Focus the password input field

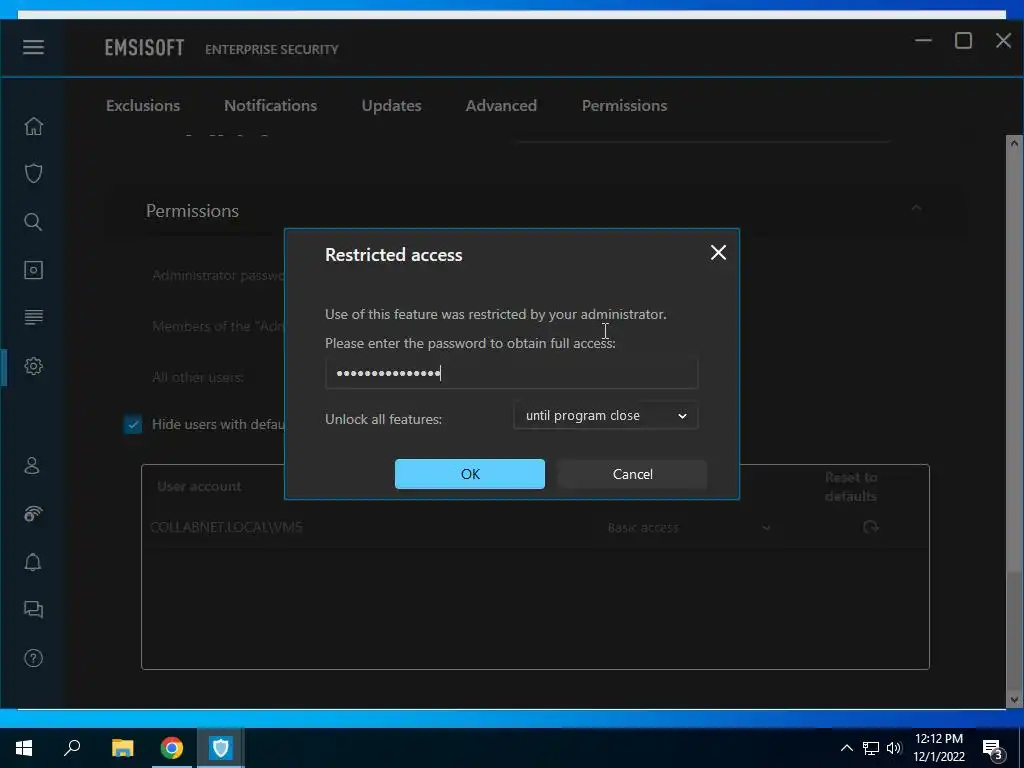pyautogui.click(x=511, y=373)
